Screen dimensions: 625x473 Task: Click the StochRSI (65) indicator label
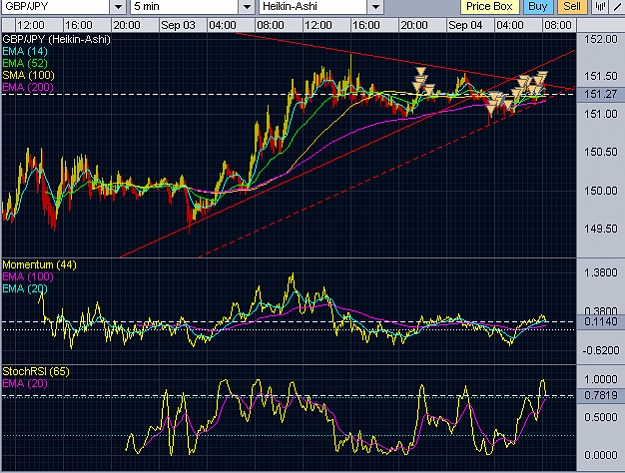click(36, 371)
